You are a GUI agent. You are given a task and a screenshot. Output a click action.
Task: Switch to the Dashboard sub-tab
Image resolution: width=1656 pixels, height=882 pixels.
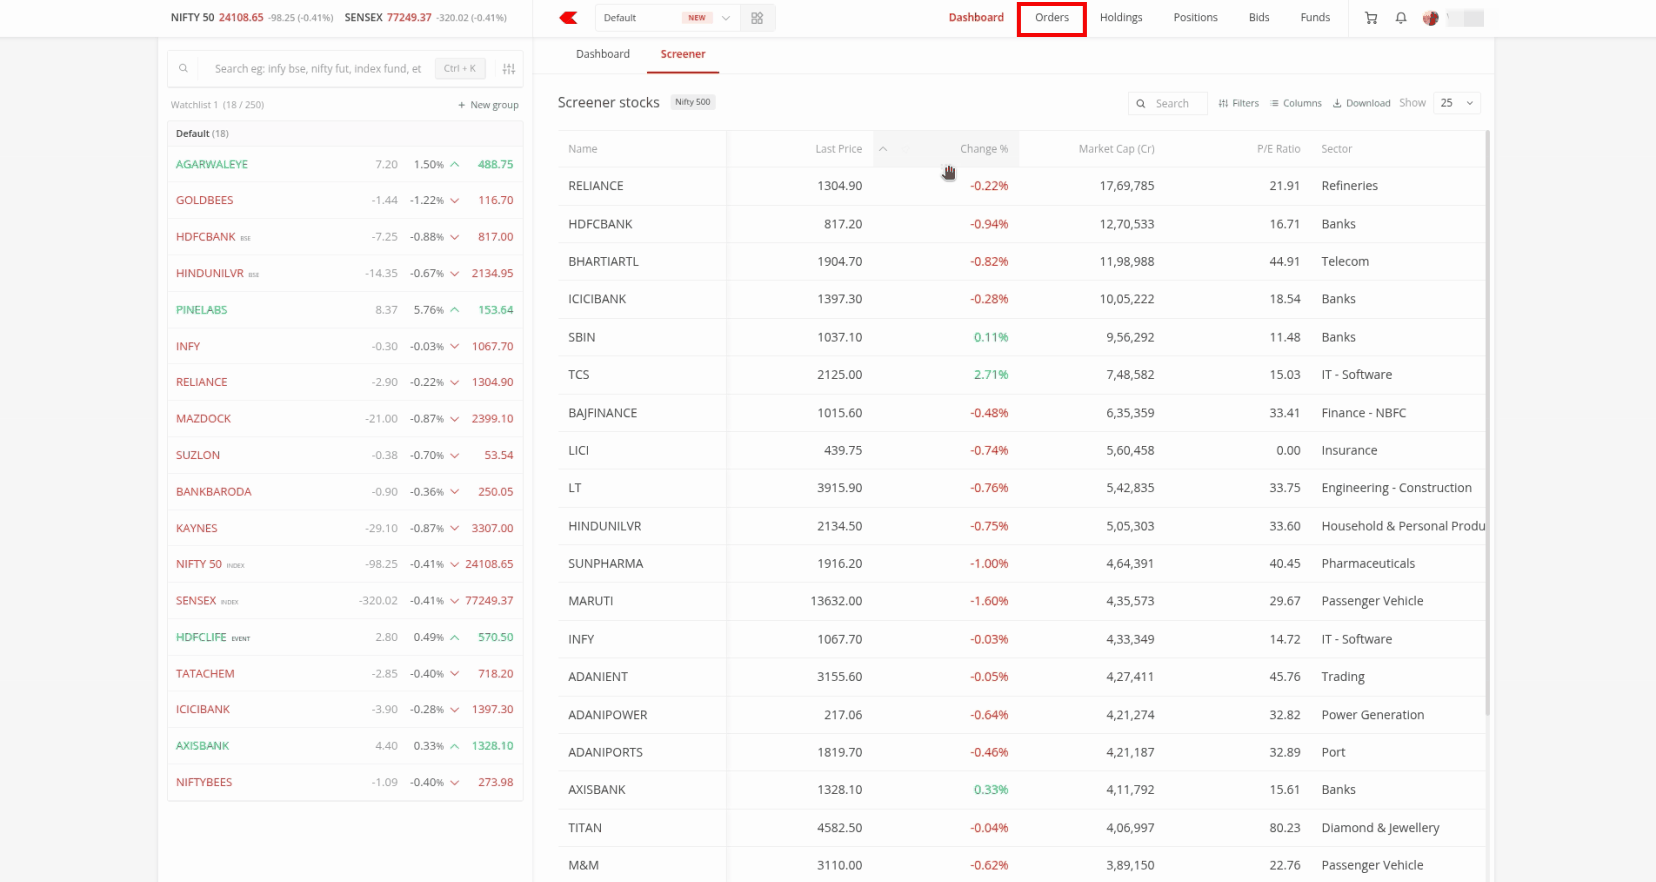603,54
